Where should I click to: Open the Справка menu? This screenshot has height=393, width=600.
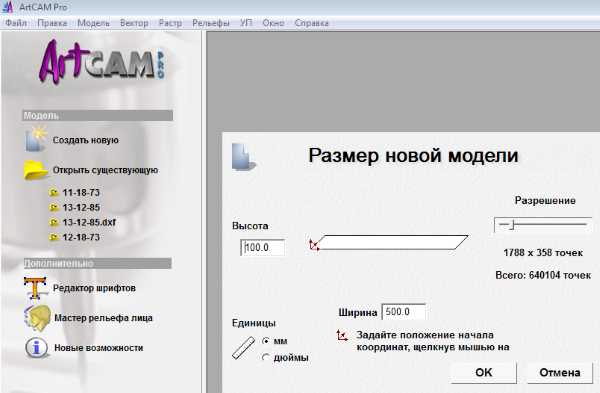click(x=311, y=23)
